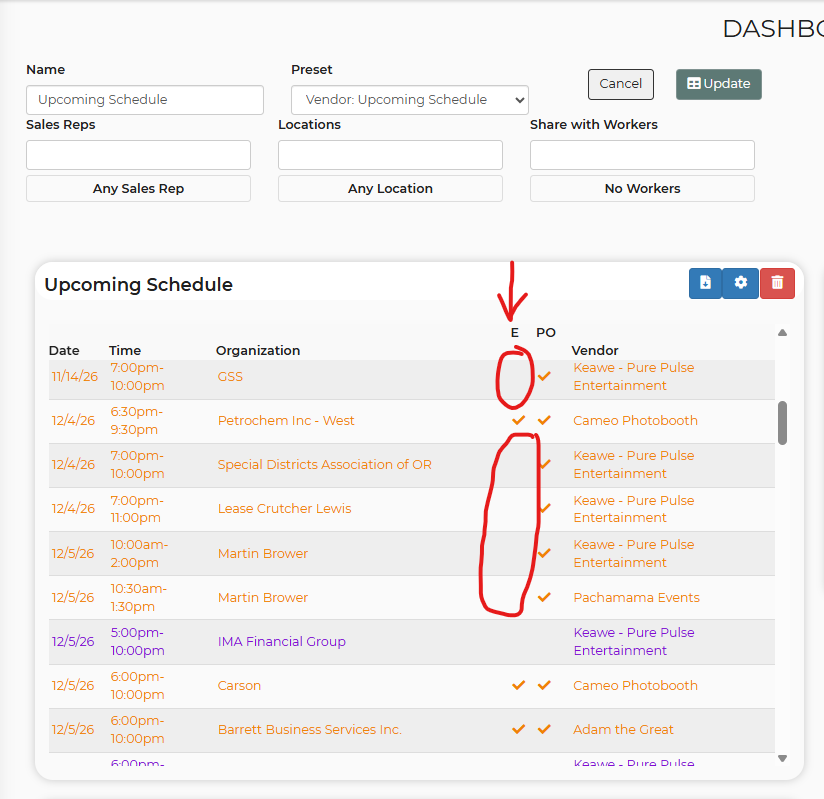Click the schedule list scrollbar thumb
Screen dimensions: 824x799
point(782,423)
